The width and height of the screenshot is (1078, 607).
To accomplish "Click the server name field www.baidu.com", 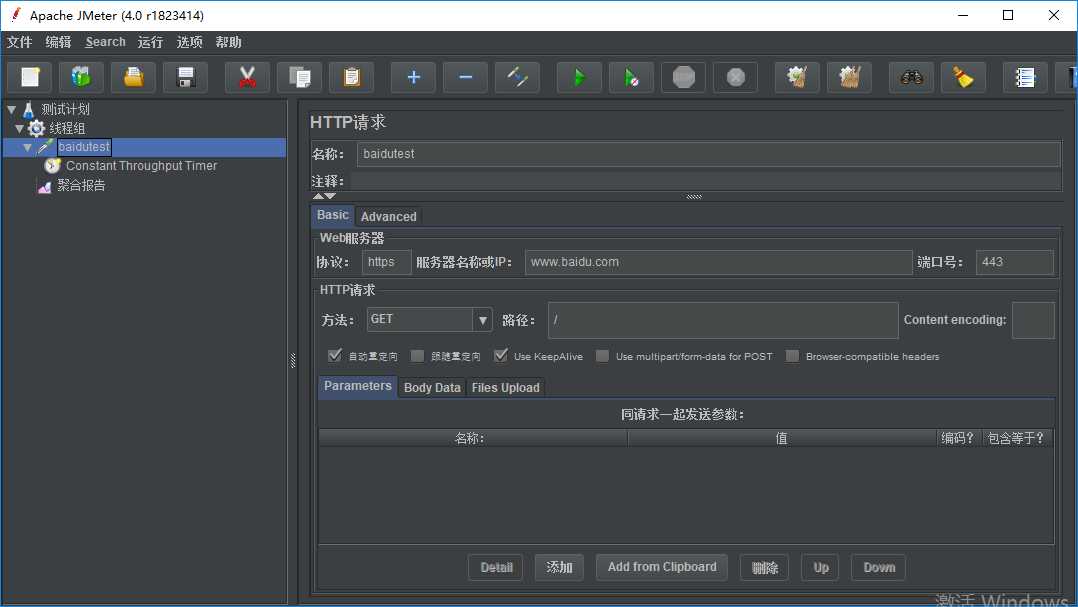I will (x=718, y=262).
